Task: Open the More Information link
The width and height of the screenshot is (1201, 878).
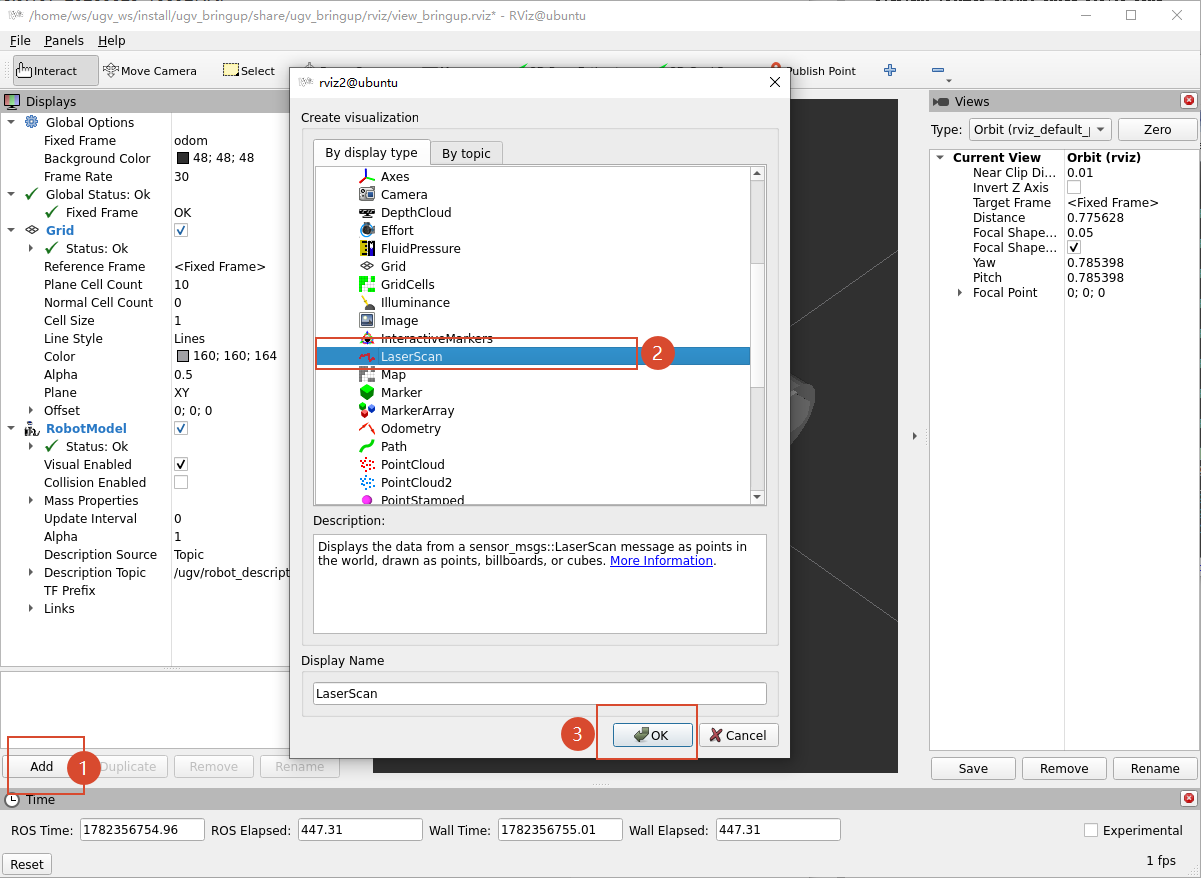Action: [x=661, y=561]
